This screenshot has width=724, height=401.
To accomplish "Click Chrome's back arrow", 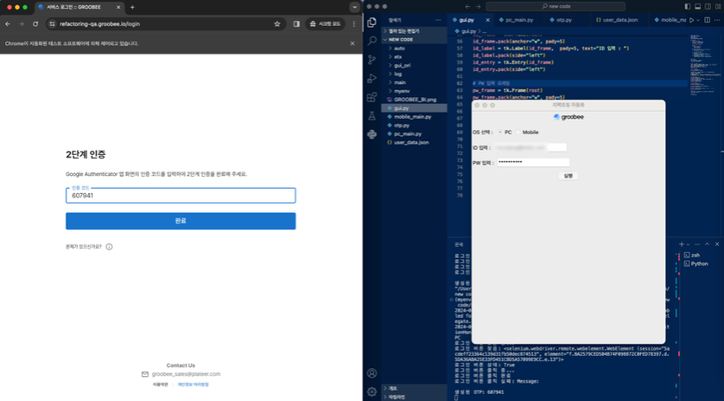I will tap(8, 24).
